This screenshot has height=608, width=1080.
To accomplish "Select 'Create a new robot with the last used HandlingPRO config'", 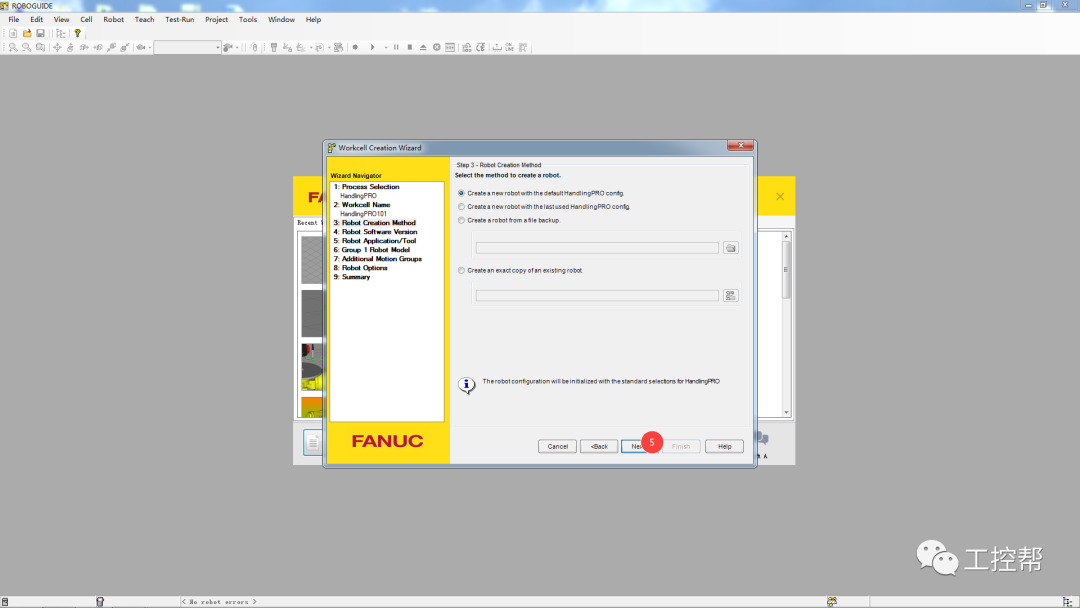I will pos(461,207).
